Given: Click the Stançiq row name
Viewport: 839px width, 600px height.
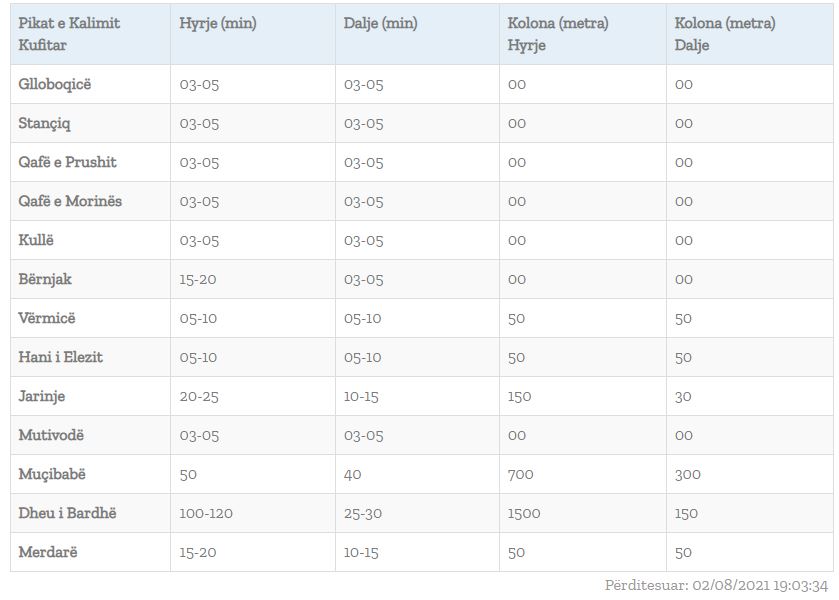Looking at the screenshot, I should [x=45, y=123].
